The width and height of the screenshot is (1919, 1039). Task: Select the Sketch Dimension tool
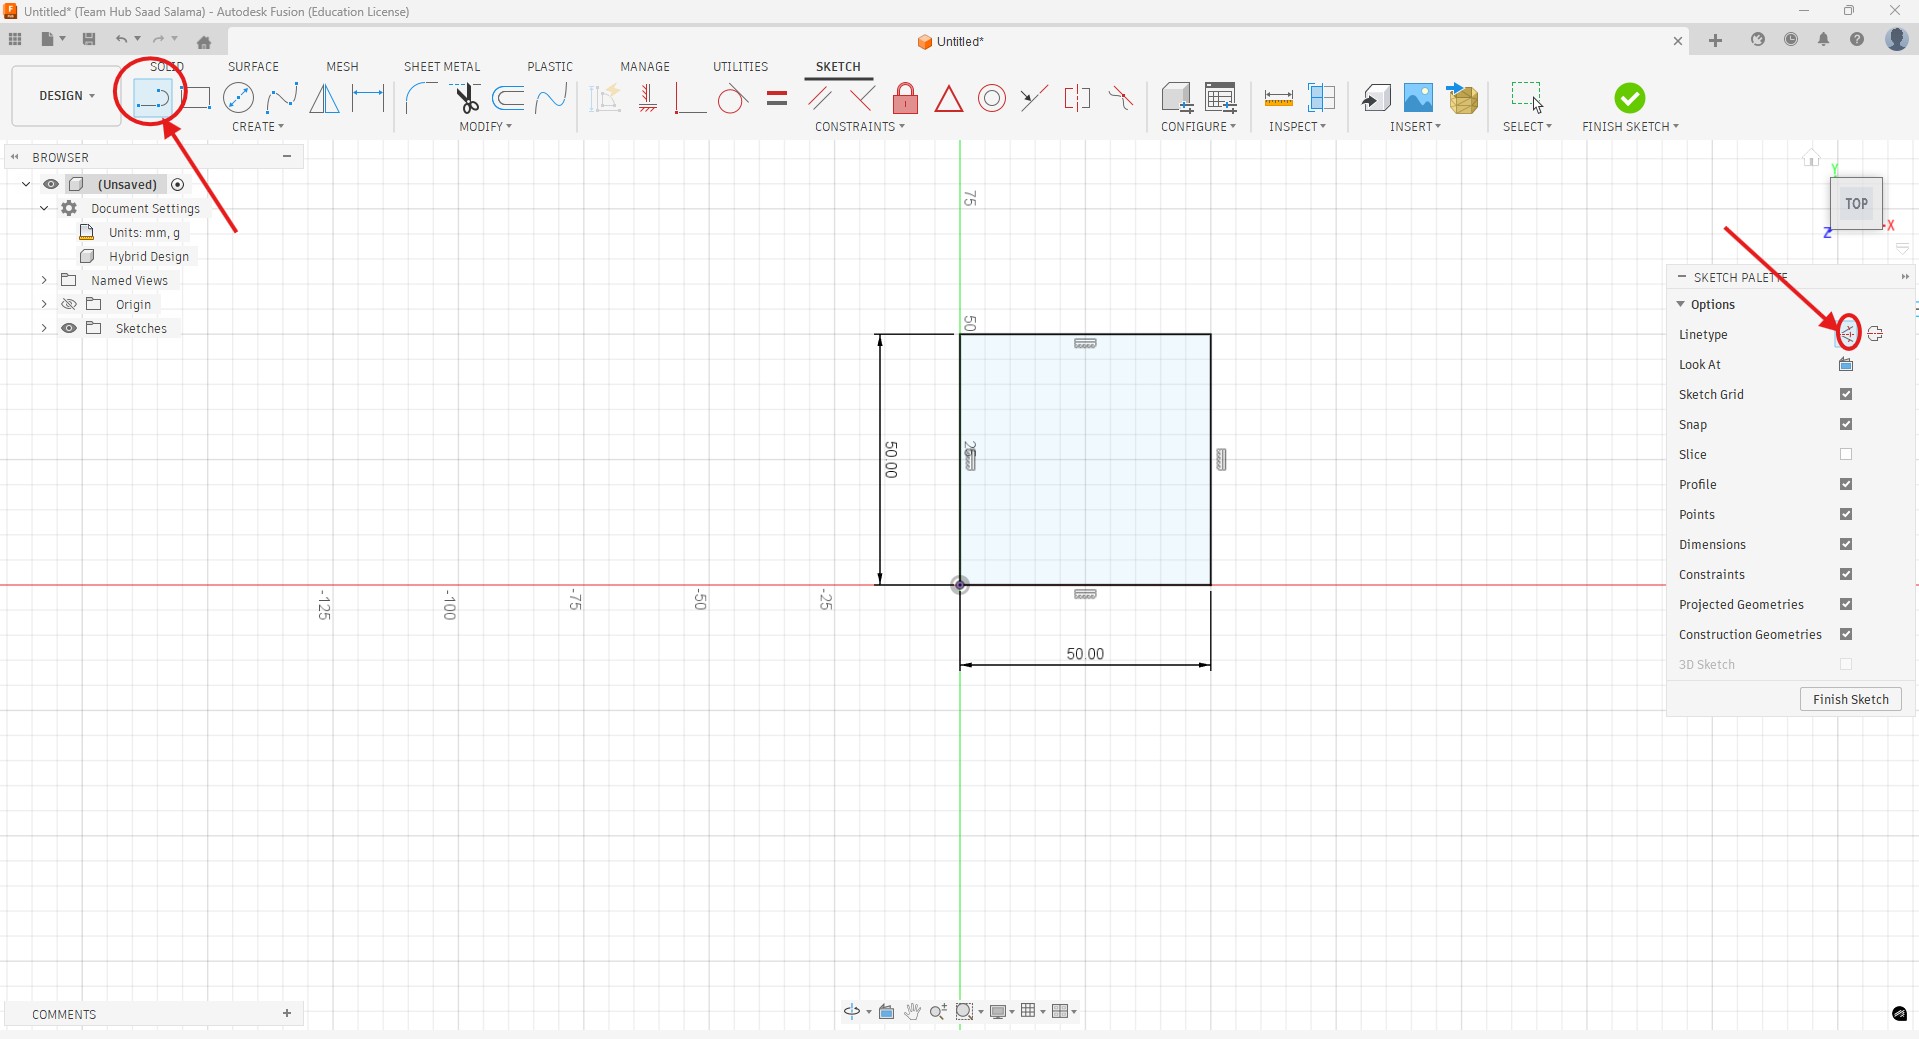pos(368,97)
